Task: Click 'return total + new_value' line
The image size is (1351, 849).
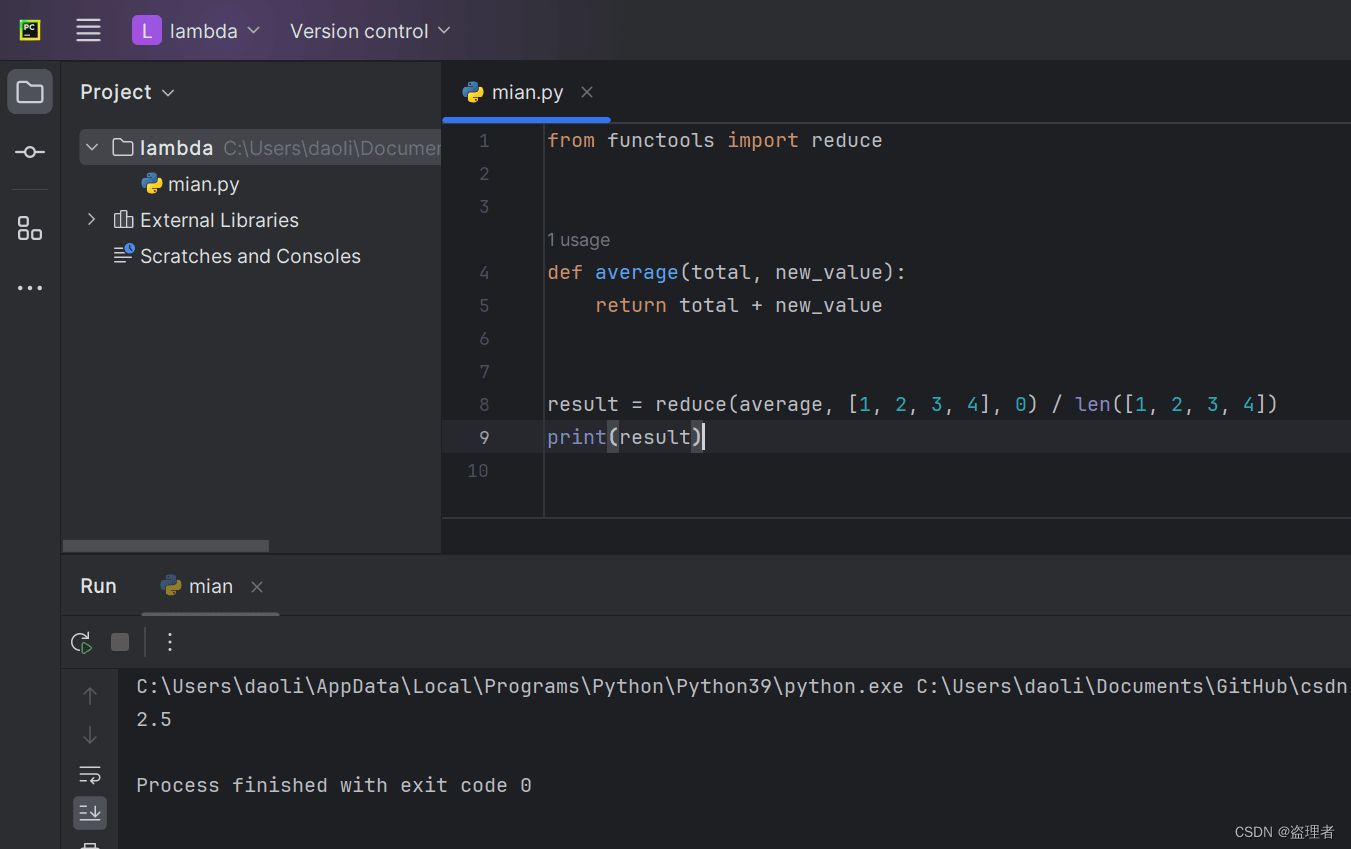Action: tap(739, 305)
